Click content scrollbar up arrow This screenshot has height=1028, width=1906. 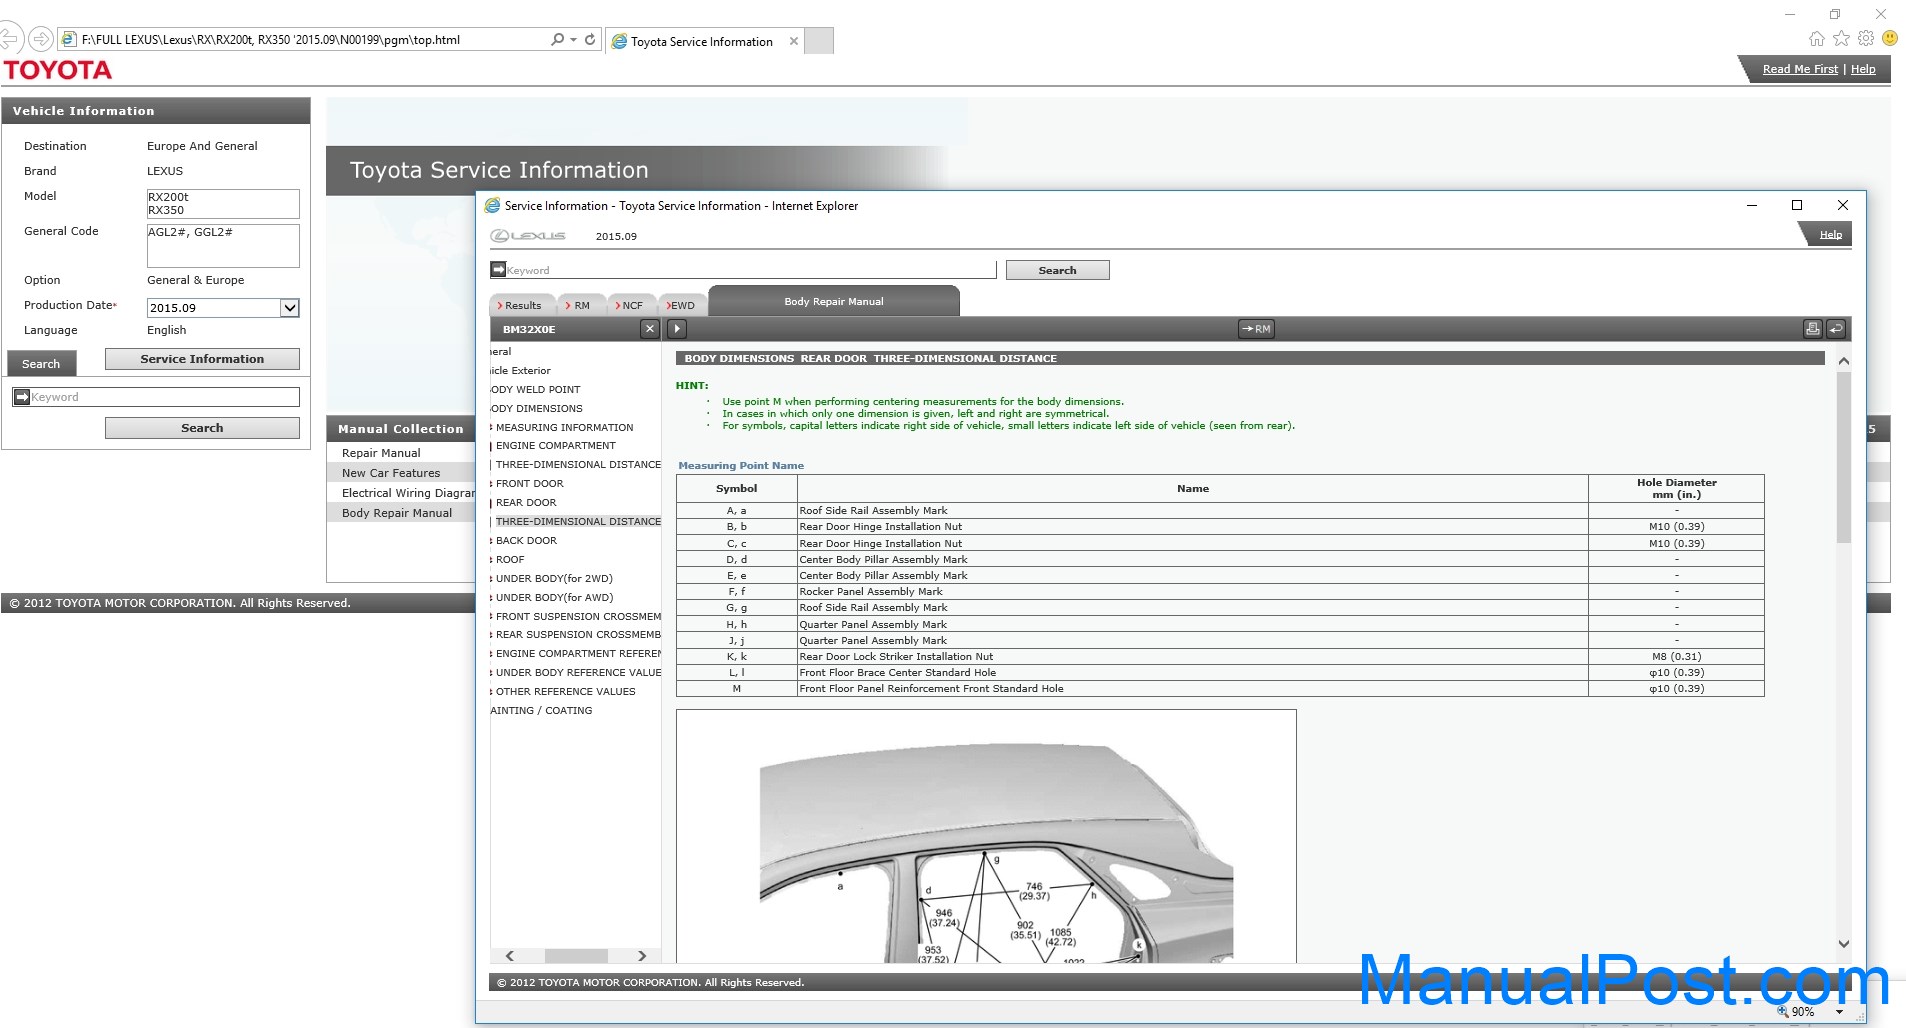click(x=1844, y=361)
